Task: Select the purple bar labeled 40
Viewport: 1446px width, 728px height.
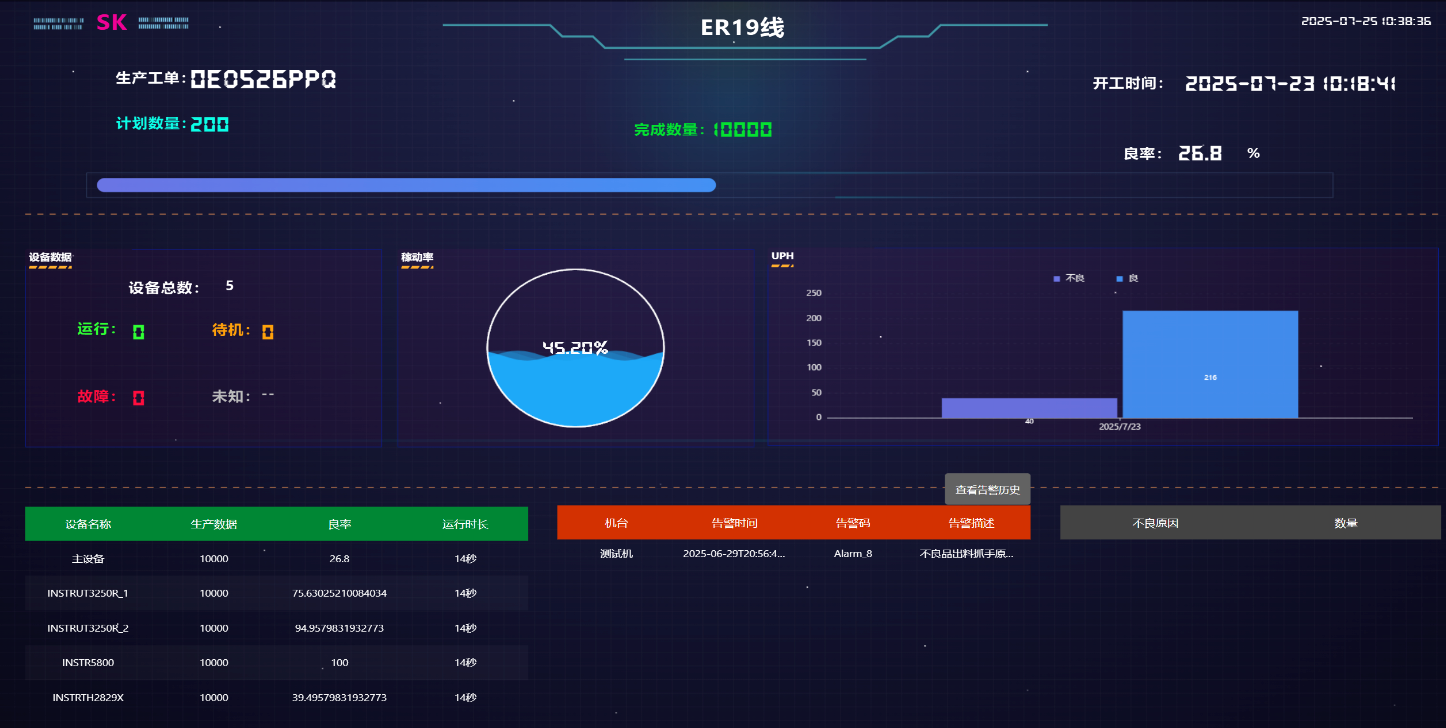Action: click(1029, 408)
